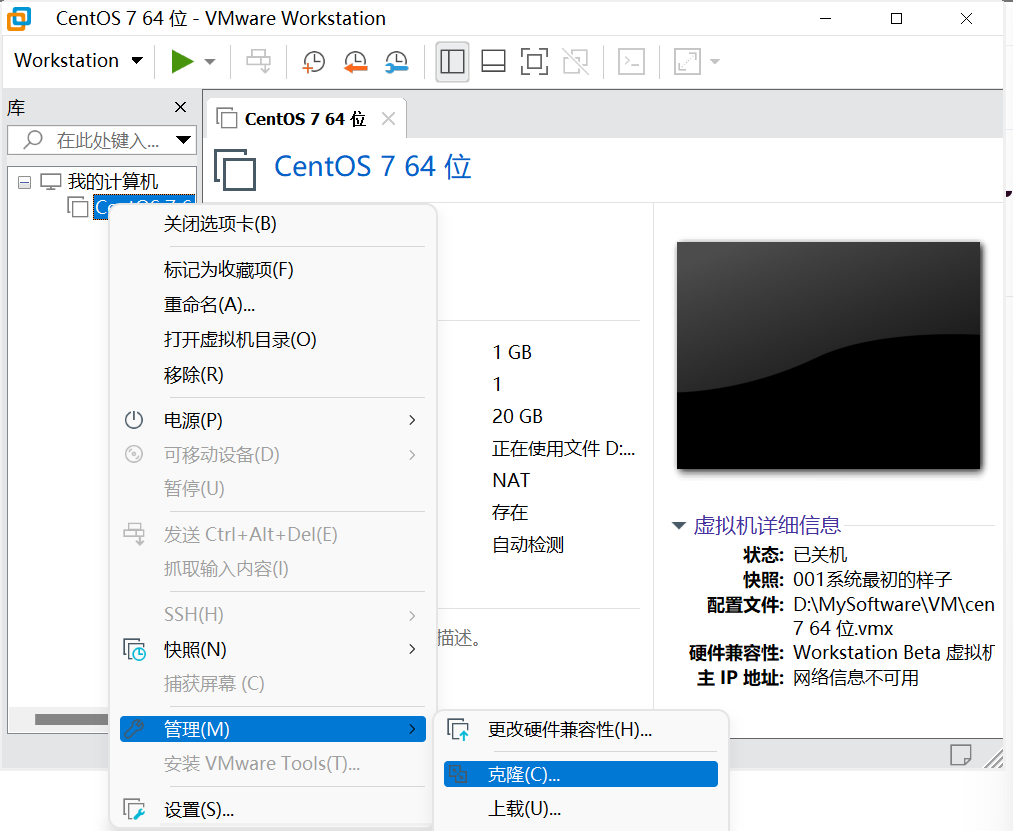Close the CentOS 7 64 位 tab

388,119
